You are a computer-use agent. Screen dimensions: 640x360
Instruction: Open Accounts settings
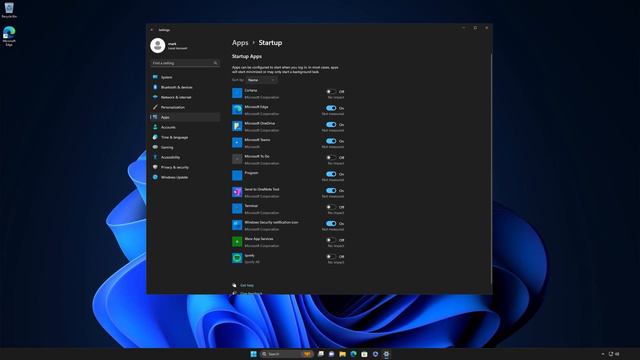point(185,127)
